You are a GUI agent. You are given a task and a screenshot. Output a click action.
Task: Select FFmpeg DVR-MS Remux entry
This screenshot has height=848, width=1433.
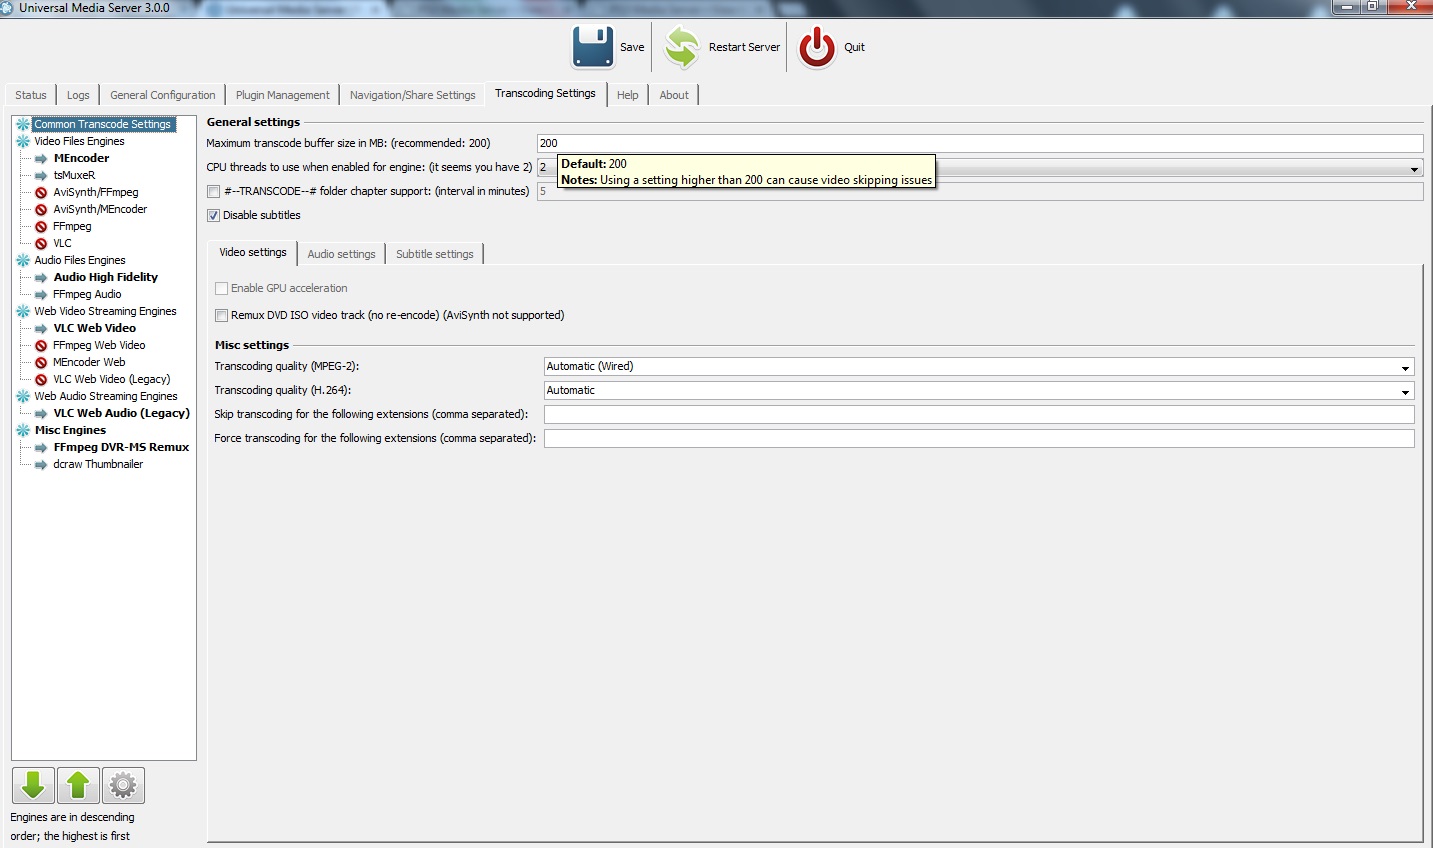pos(121,448)
